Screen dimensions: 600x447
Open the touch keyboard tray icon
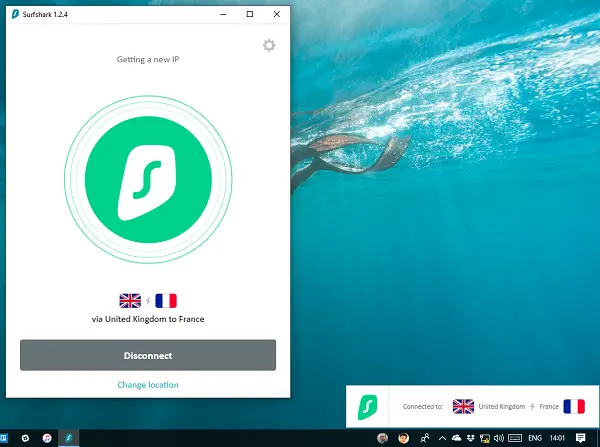pyautogui.click(x=515, y=438)
